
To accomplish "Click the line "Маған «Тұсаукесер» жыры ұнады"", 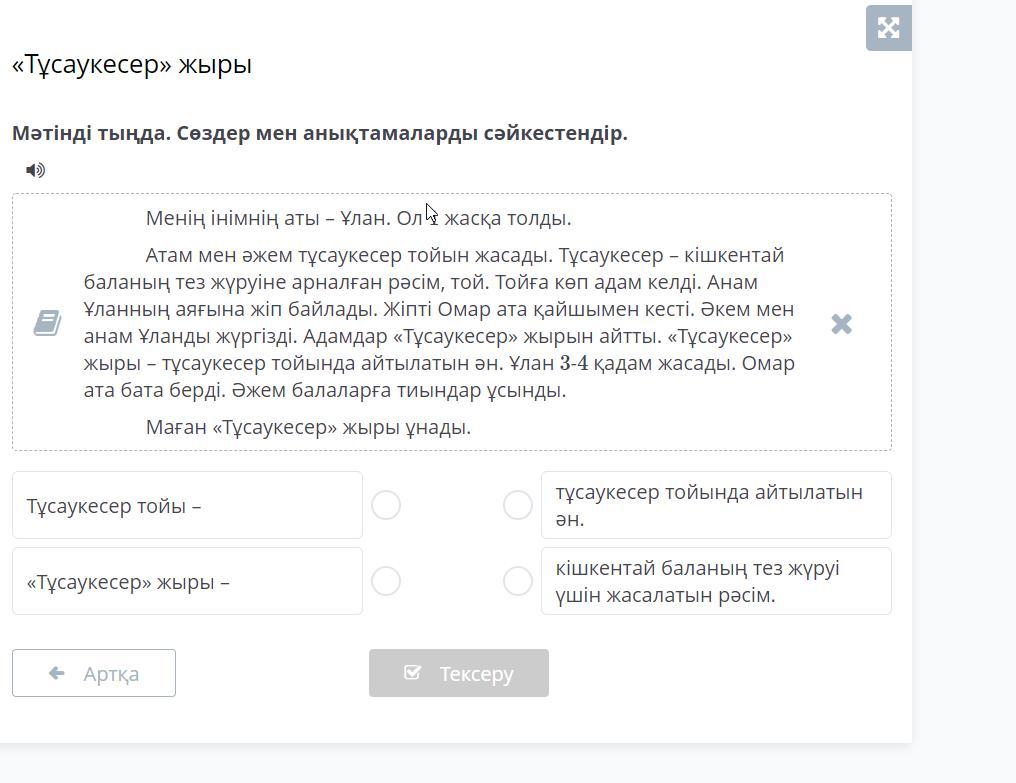I will [x=308, y=427].
